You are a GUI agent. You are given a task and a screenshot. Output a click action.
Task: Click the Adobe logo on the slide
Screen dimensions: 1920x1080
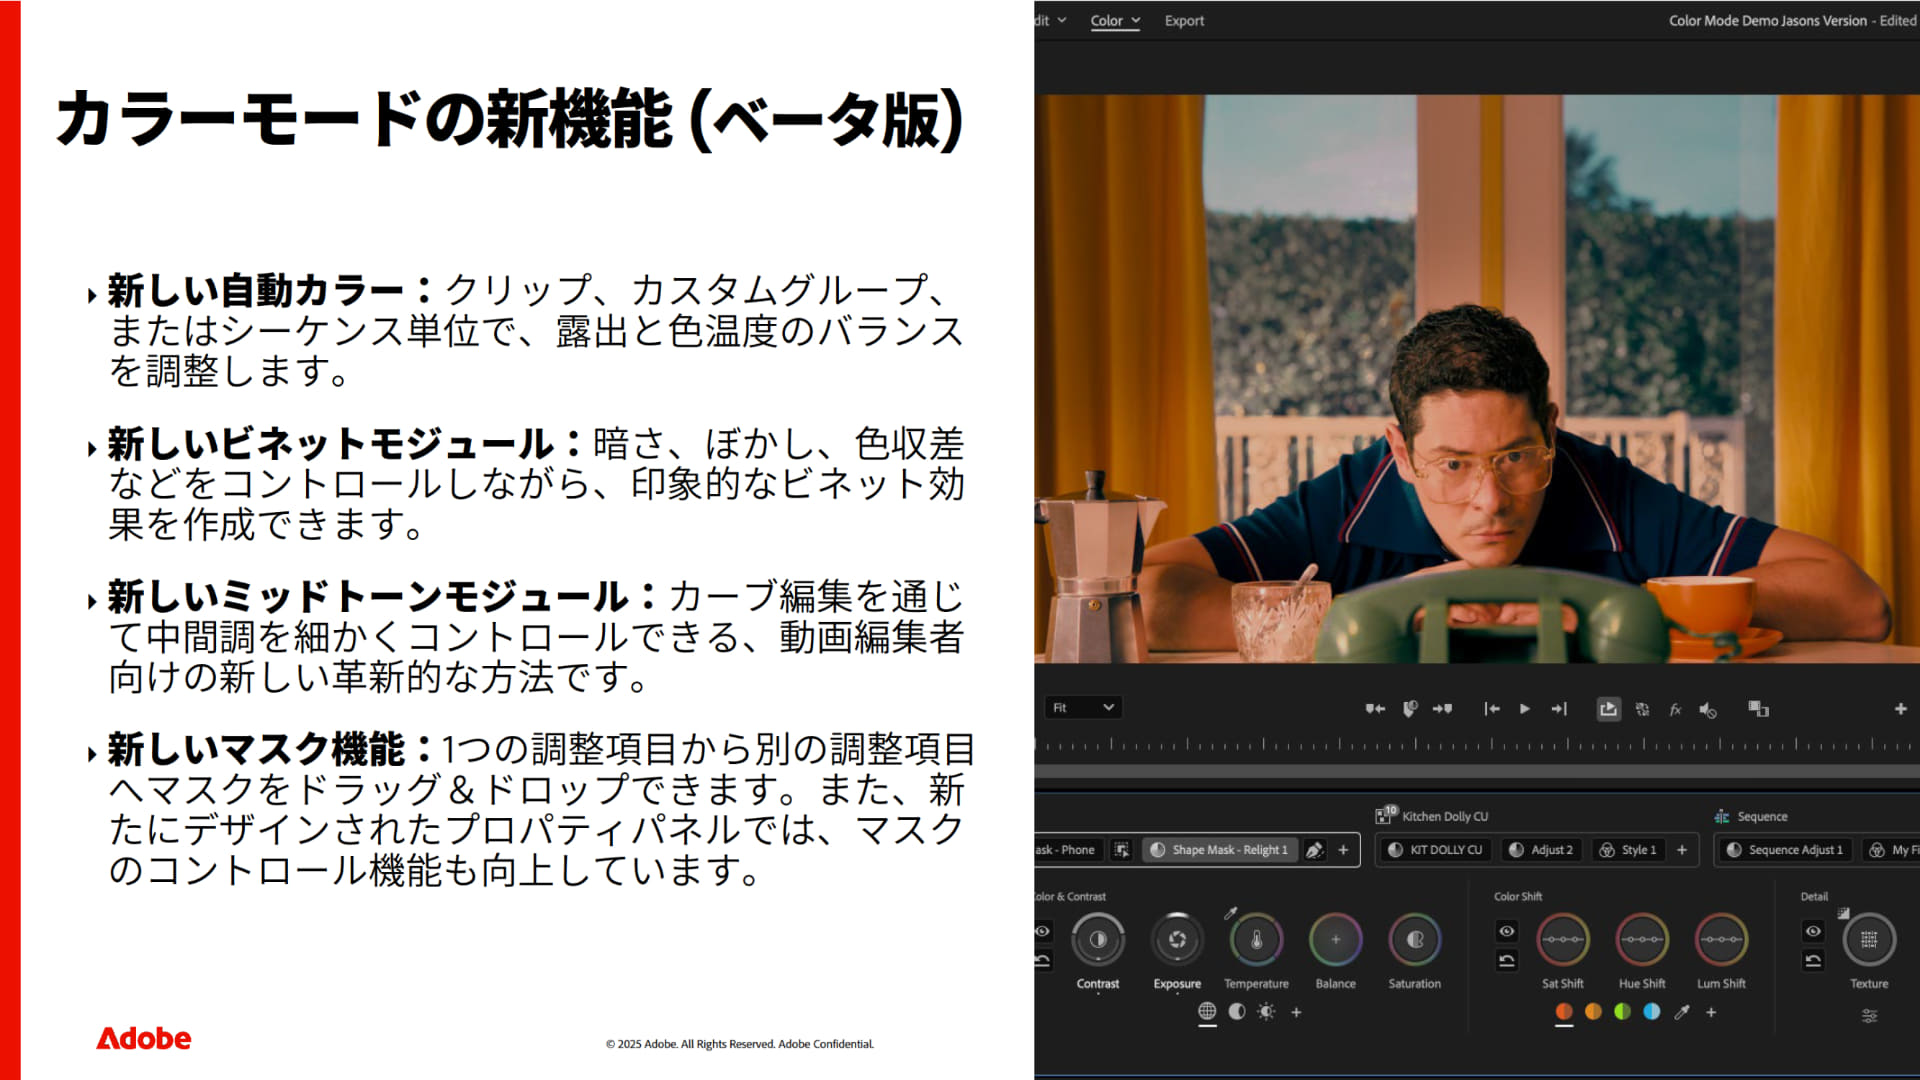click(143, 1039)
